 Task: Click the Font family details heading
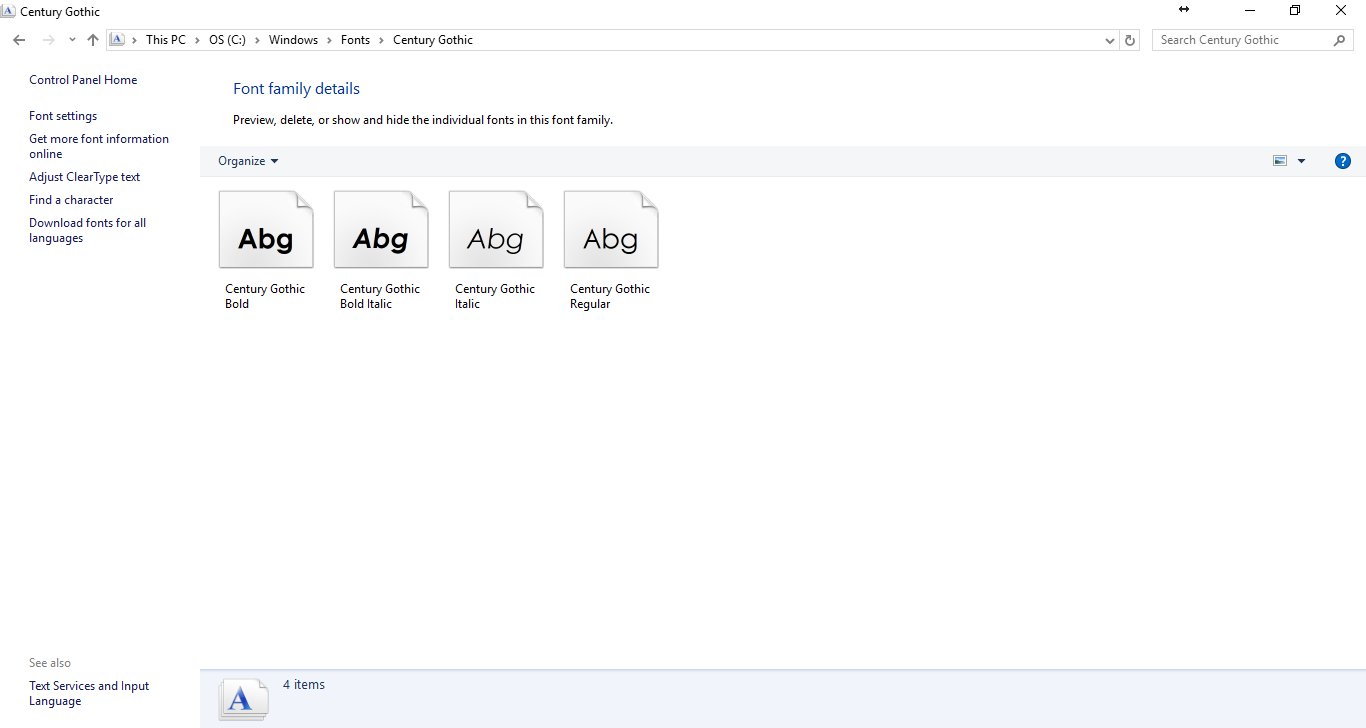pyautogui.click(x=296, y=89)
